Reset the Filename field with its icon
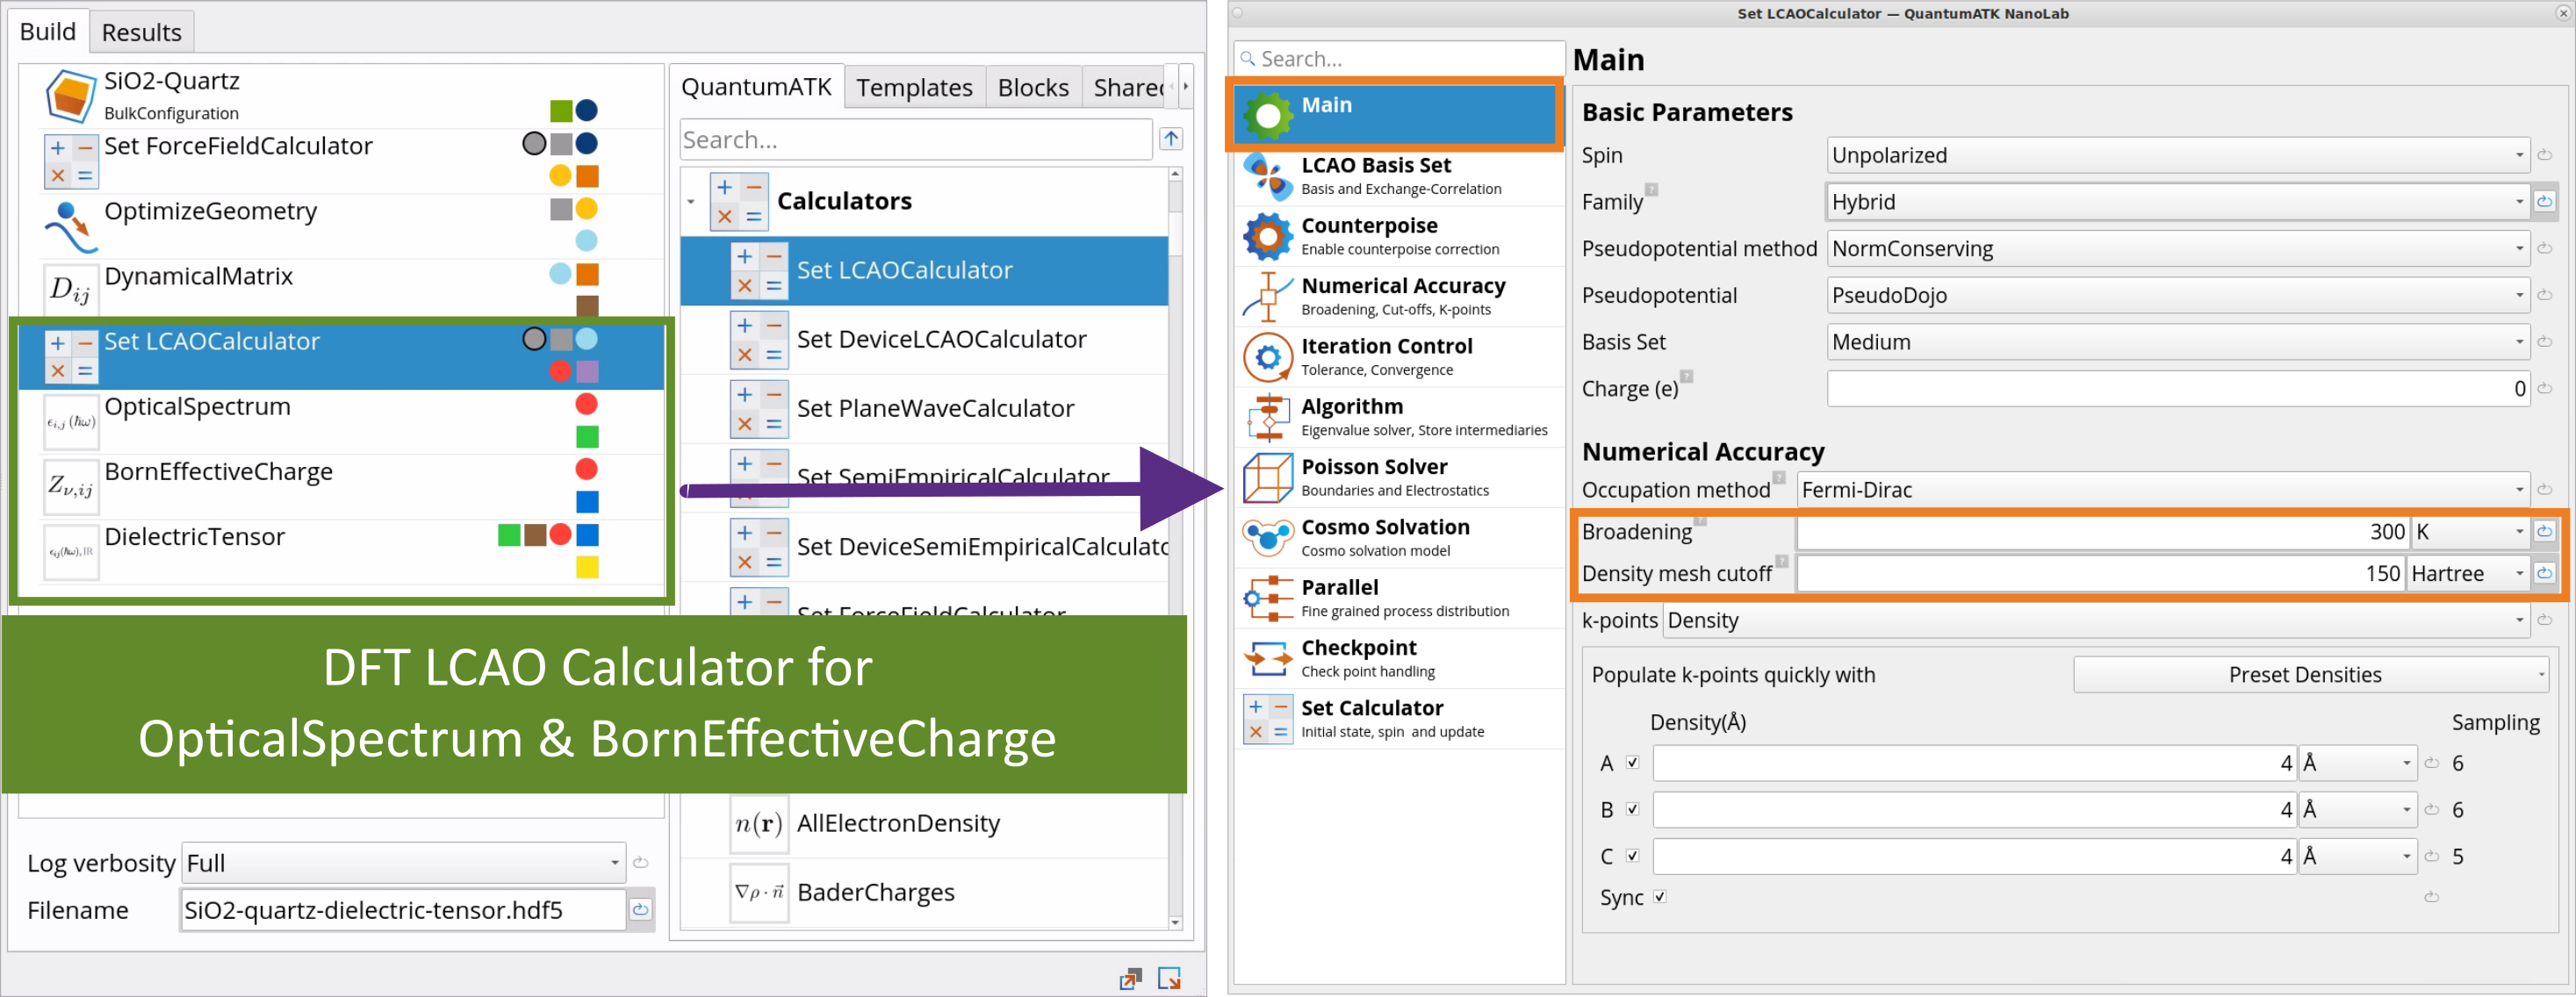The width and height of the screenshot is (2576, 997). (x=641, y=909)
